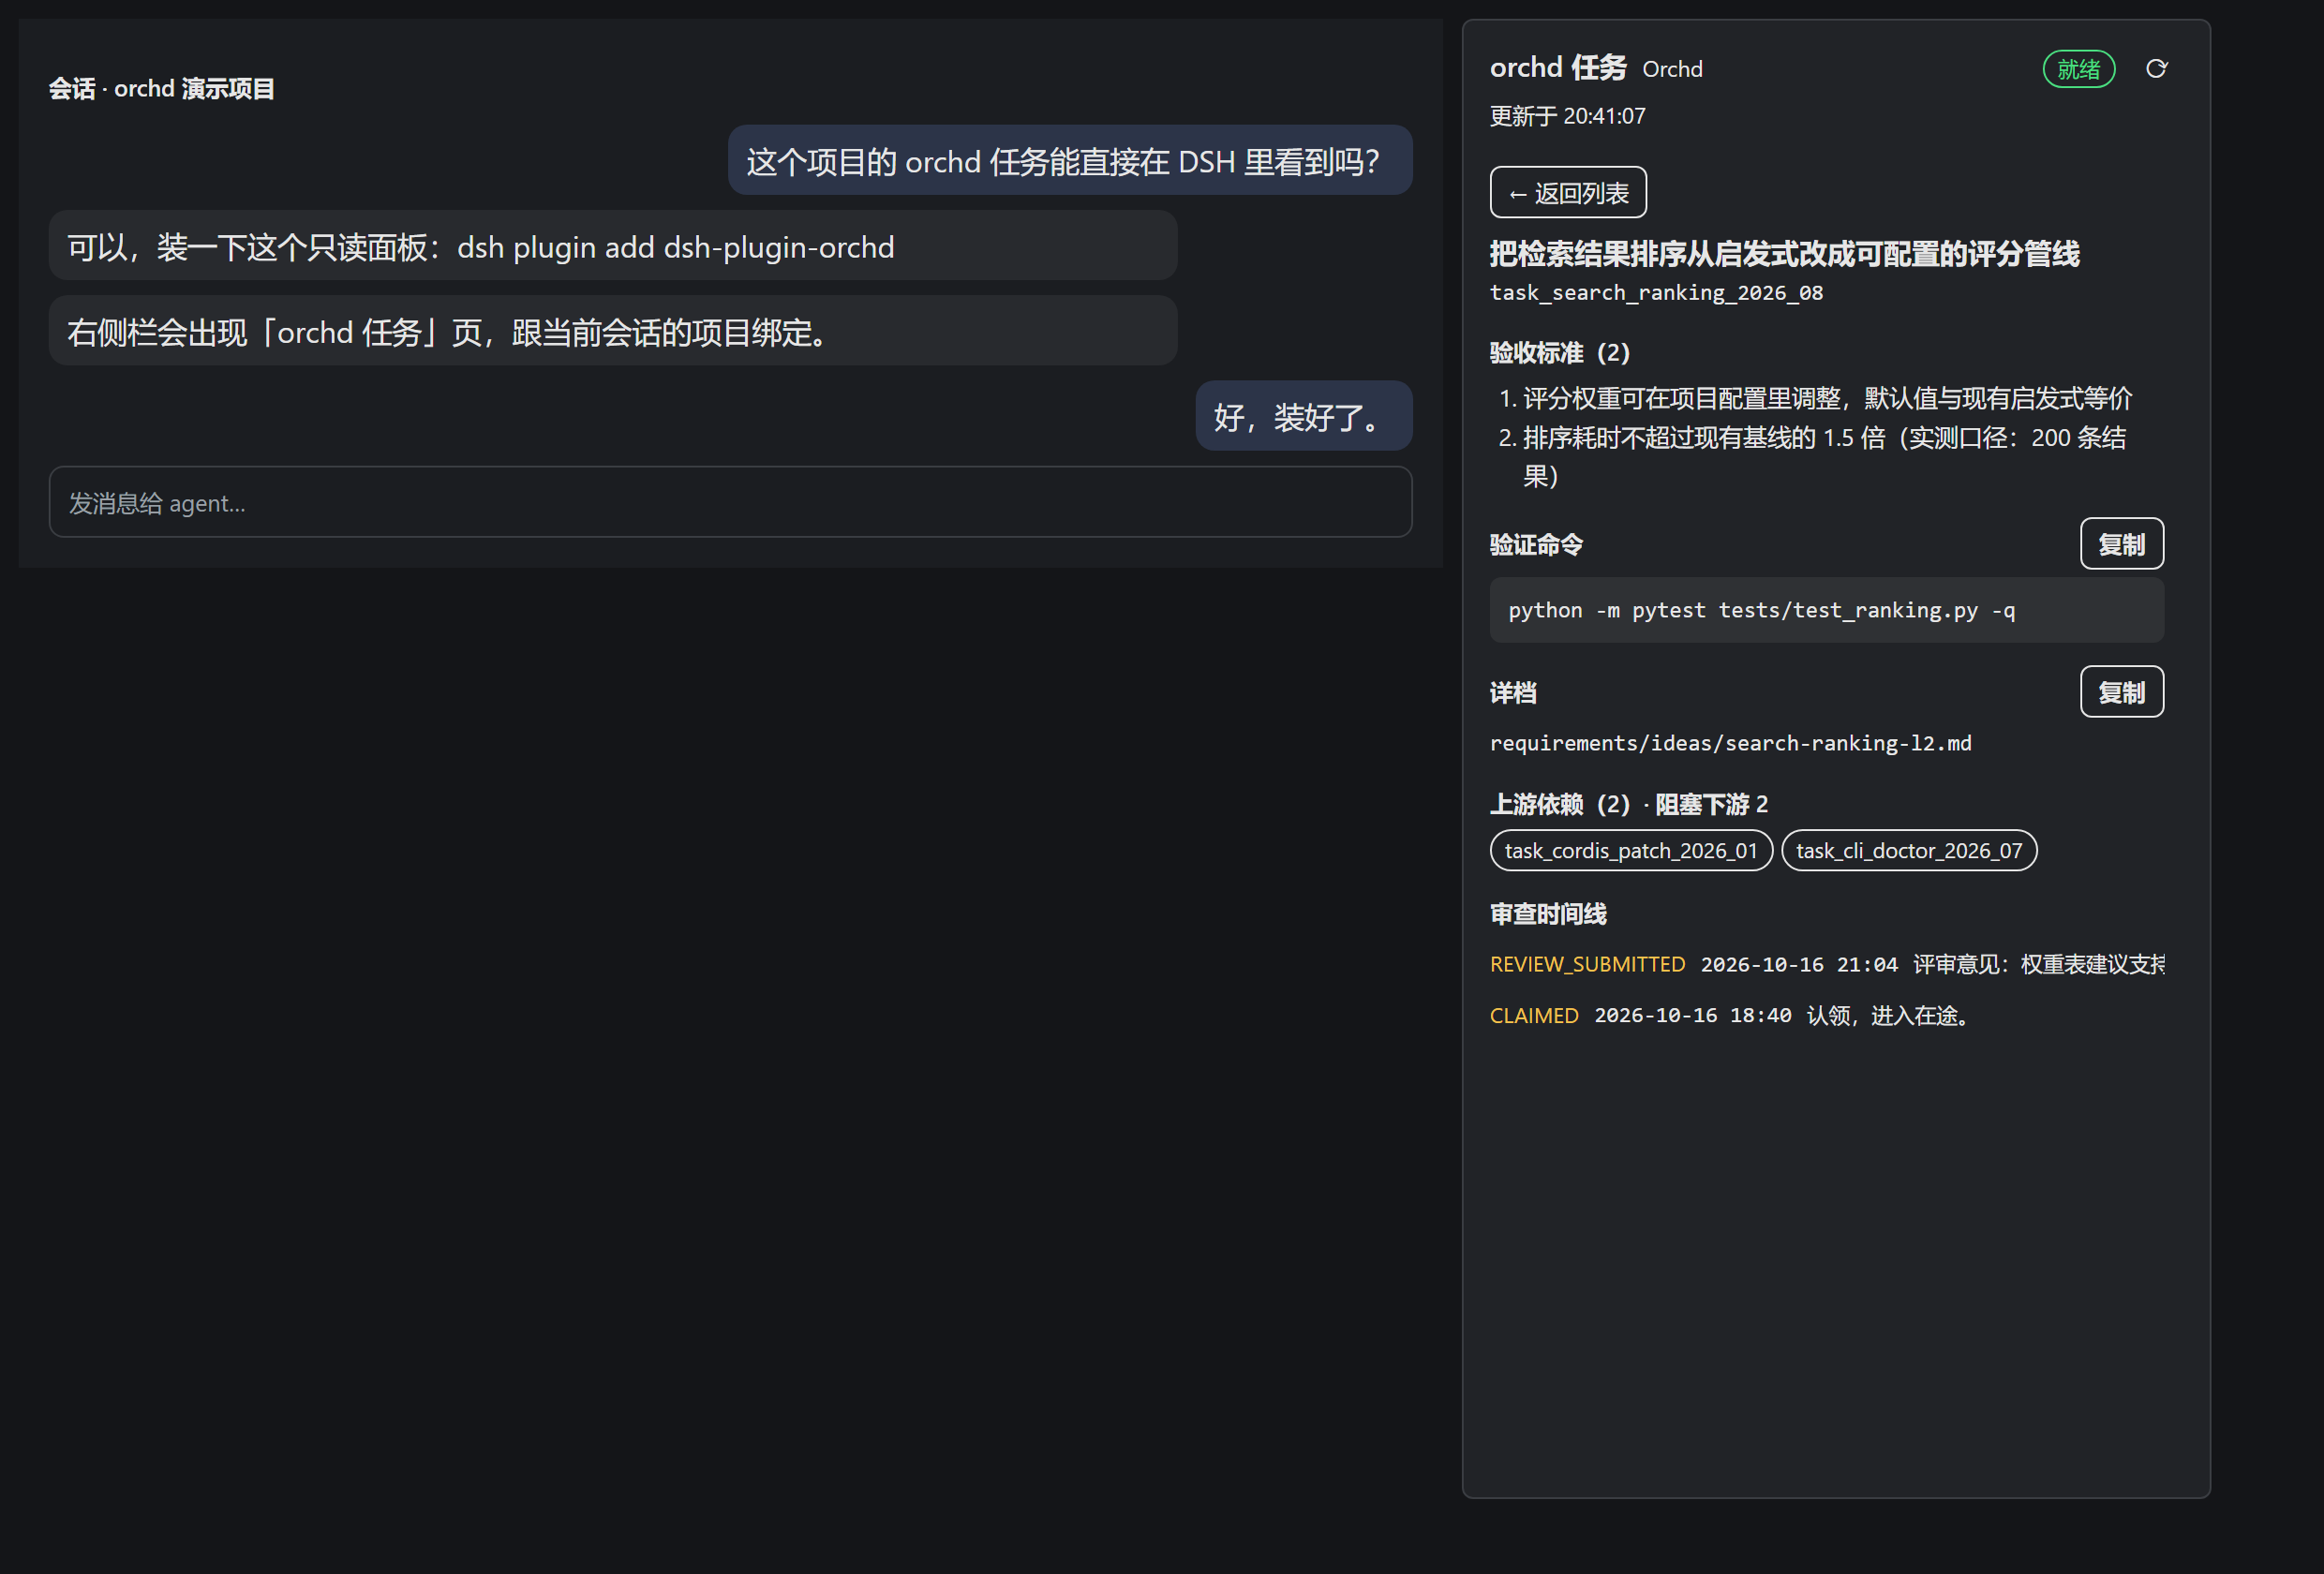The image size is (2324, 1574).
Task: Click the message asking about DSH visibility
Action: [1069, 160]
